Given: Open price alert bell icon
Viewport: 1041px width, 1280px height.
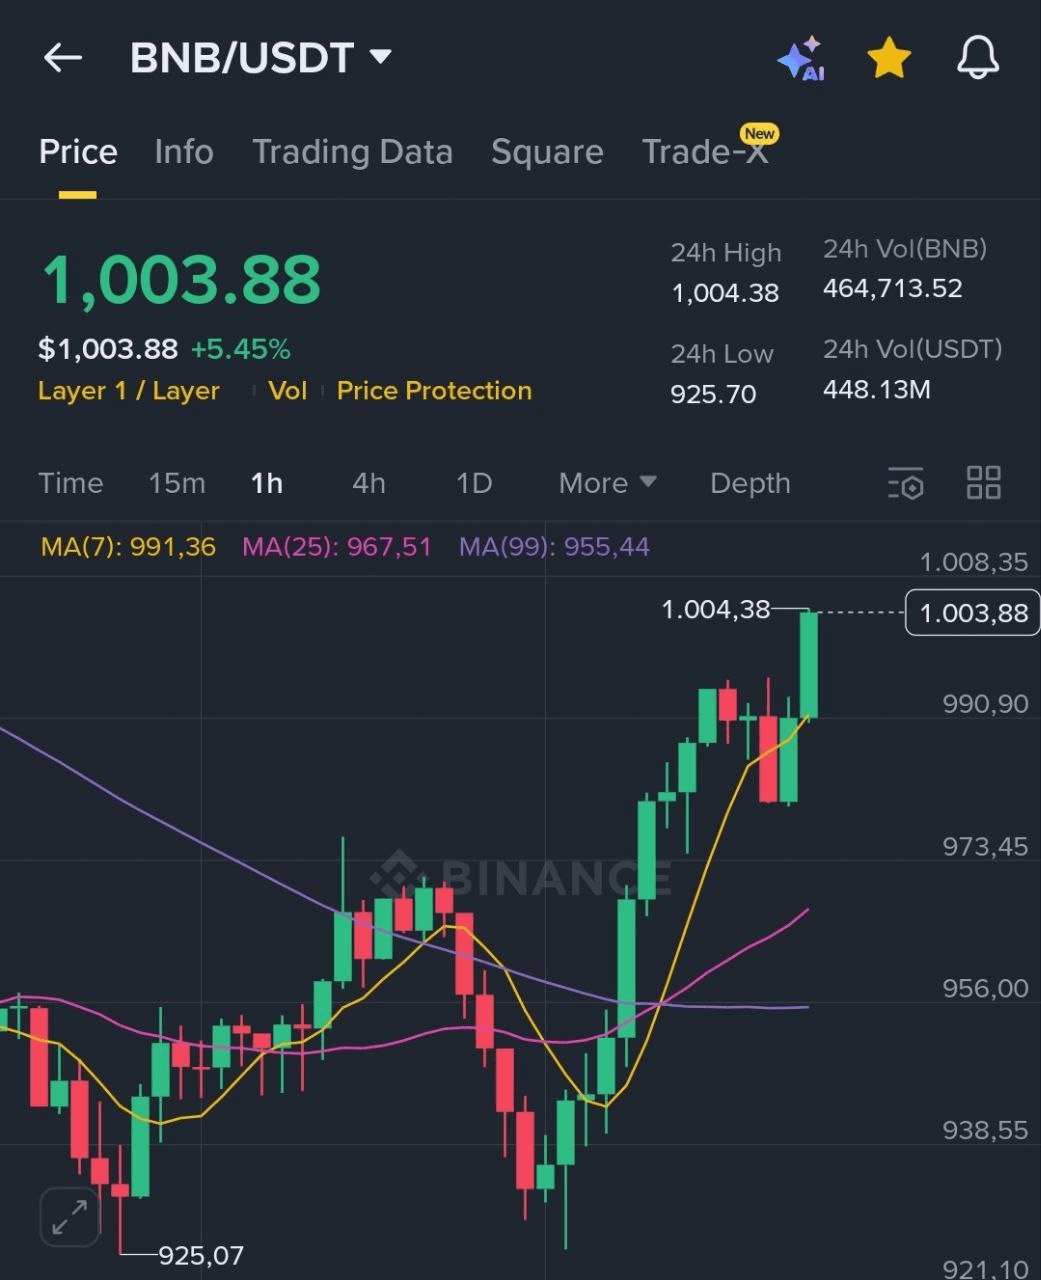Looking at the screenshot, I should pos(977,58).
